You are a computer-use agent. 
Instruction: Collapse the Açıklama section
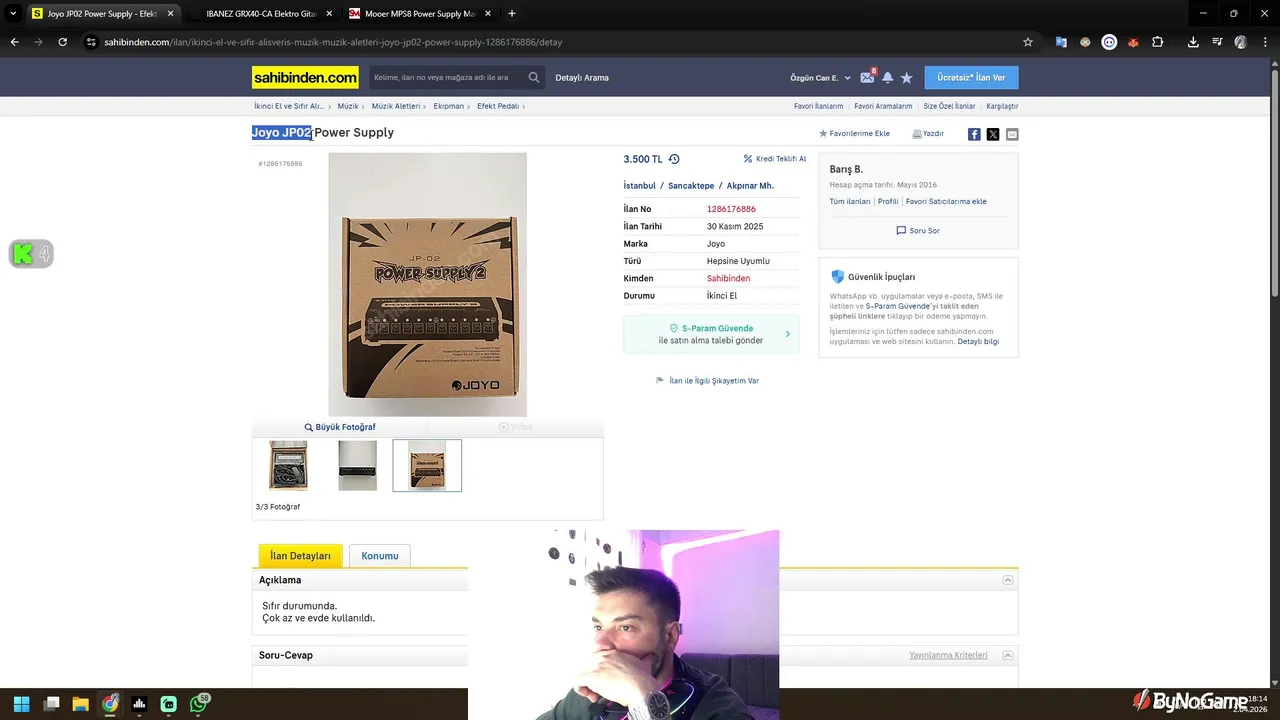1008,580
